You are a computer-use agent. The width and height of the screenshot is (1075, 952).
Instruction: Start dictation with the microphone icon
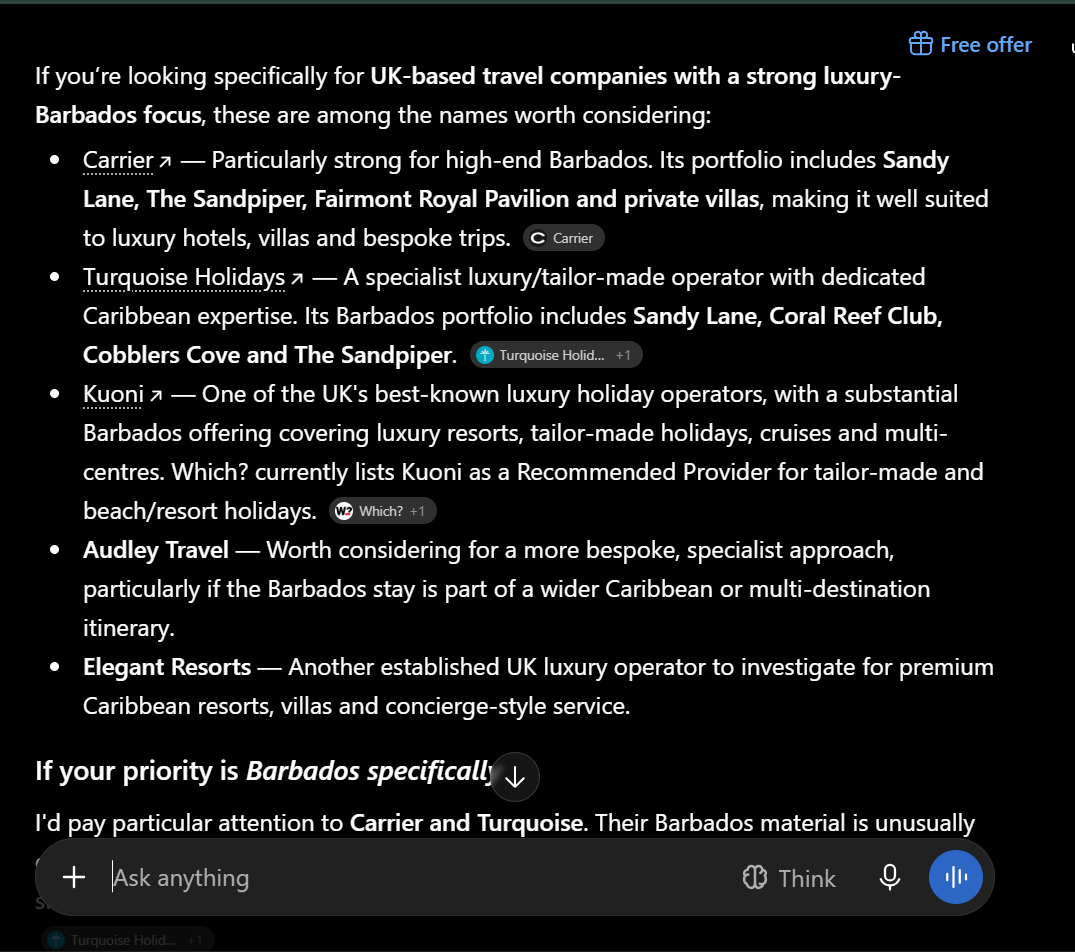pos(889,877)
